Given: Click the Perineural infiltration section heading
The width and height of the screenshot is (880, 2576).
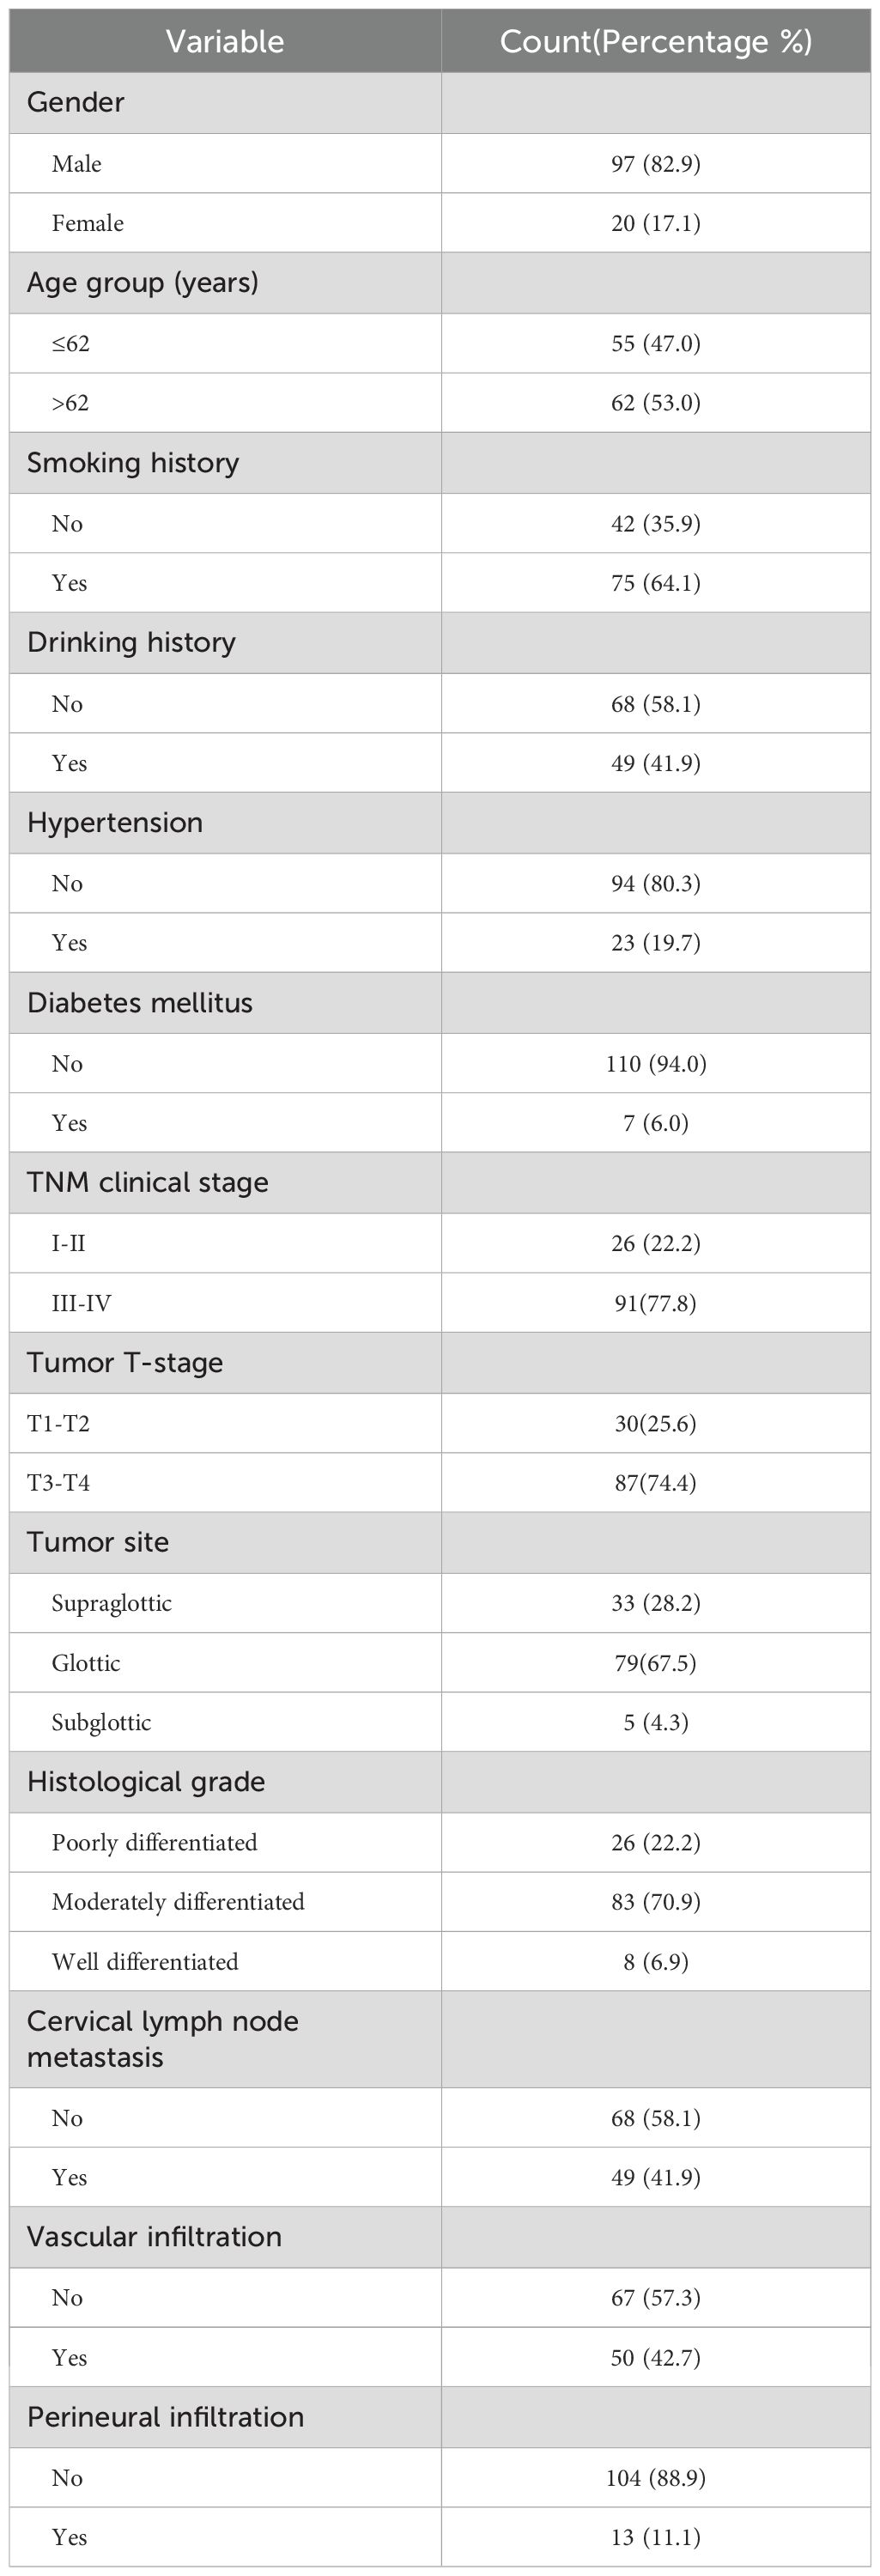Looking at the screenshot, I should tap(166, 2416).
